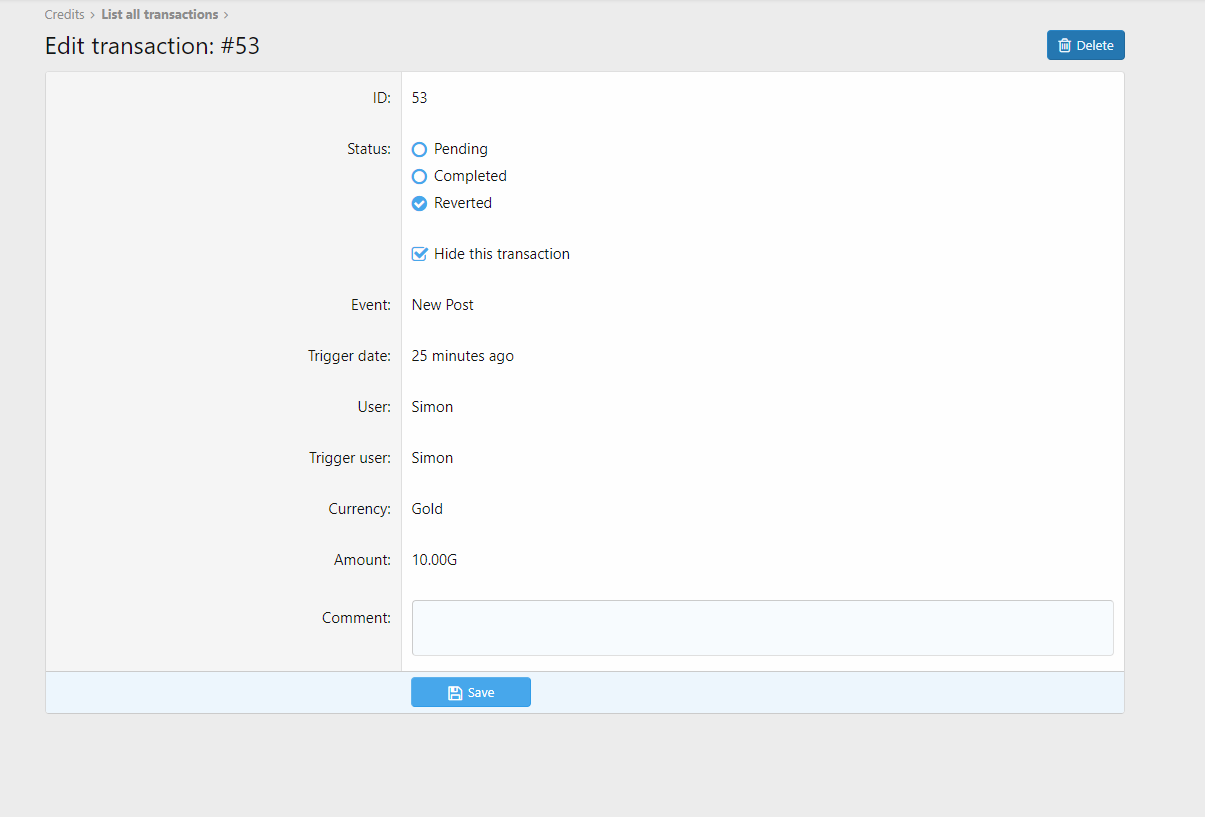Click the trash can icon on Delete
This screenshot has height=817, width=1205.
[1065, 45]
